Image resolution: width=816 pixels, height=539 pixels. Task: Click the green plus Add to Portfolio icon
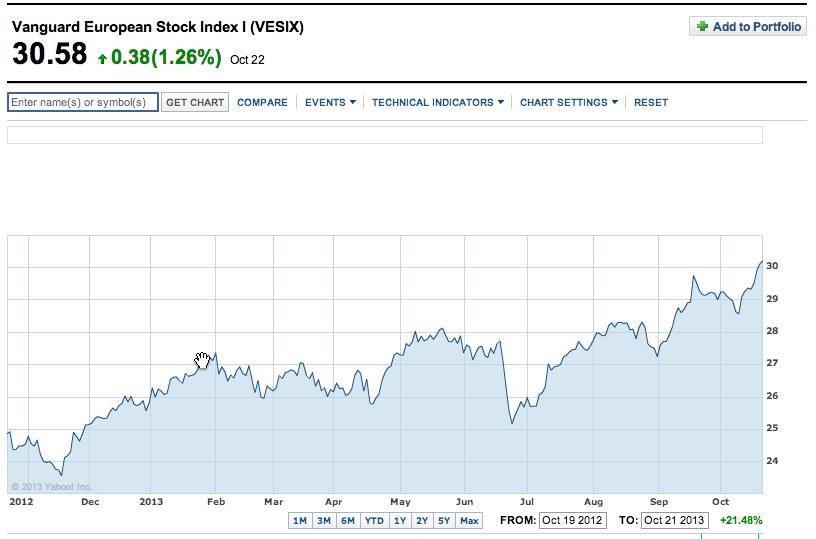coord(702,26)
